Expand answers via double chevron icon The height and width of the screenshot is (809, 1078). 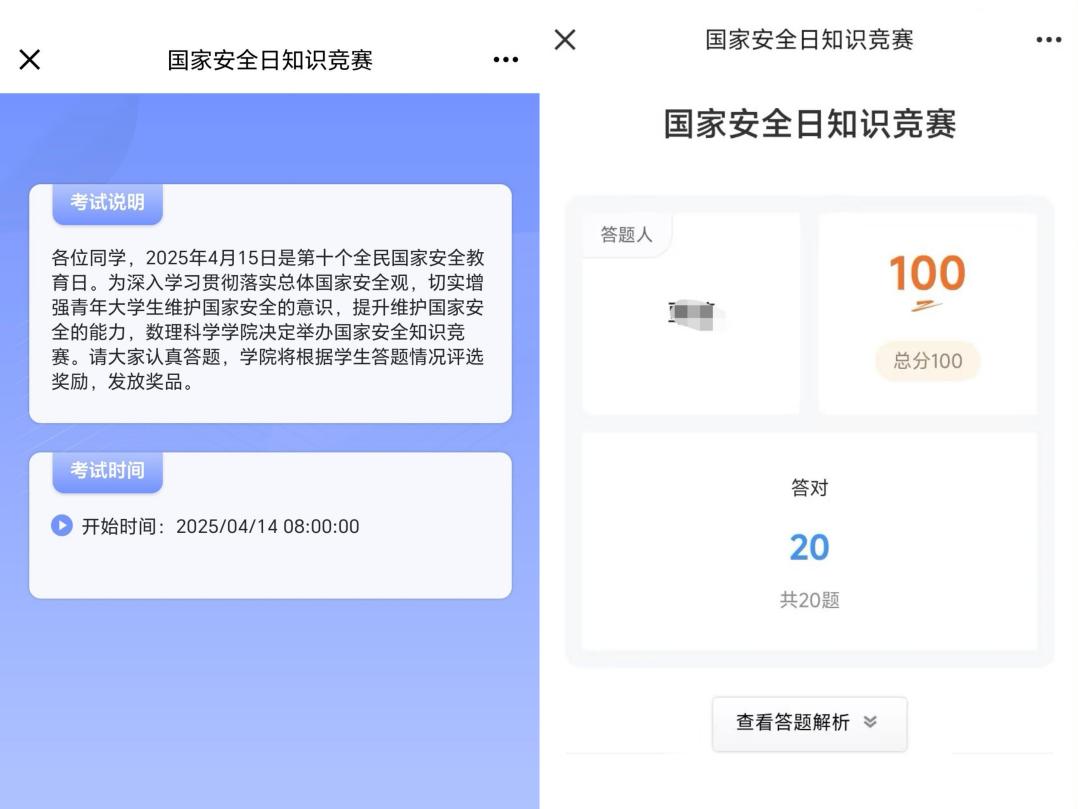(869, 723)
